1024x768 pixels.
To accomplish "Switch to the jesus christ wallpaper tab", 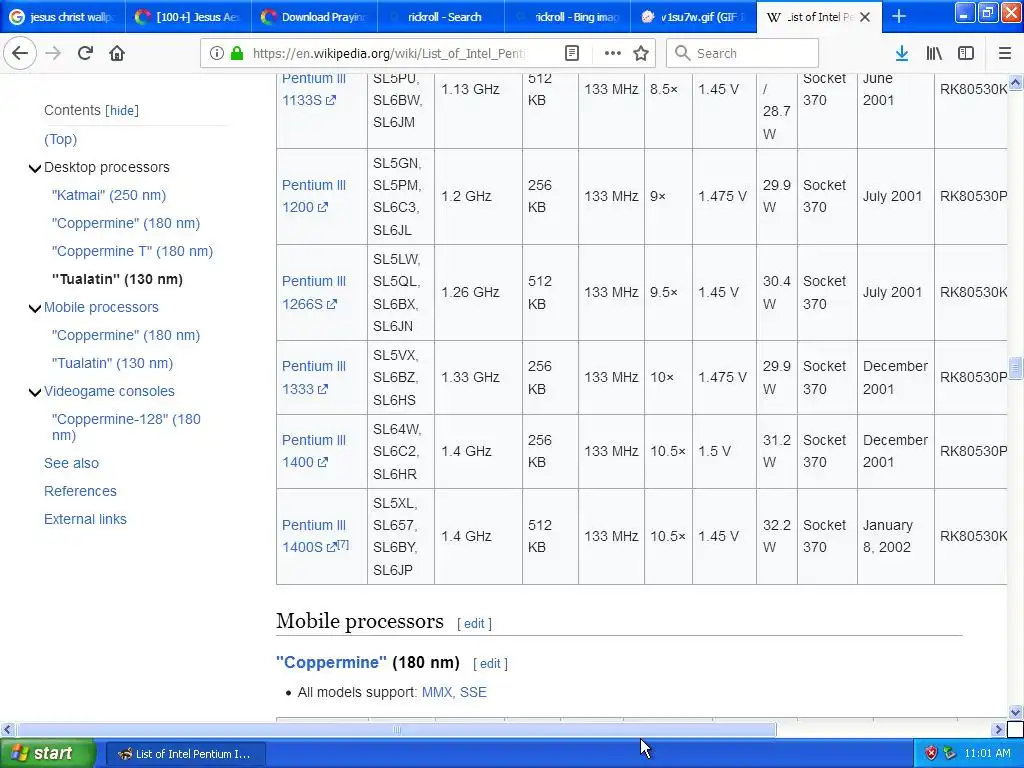I will 63,17.
